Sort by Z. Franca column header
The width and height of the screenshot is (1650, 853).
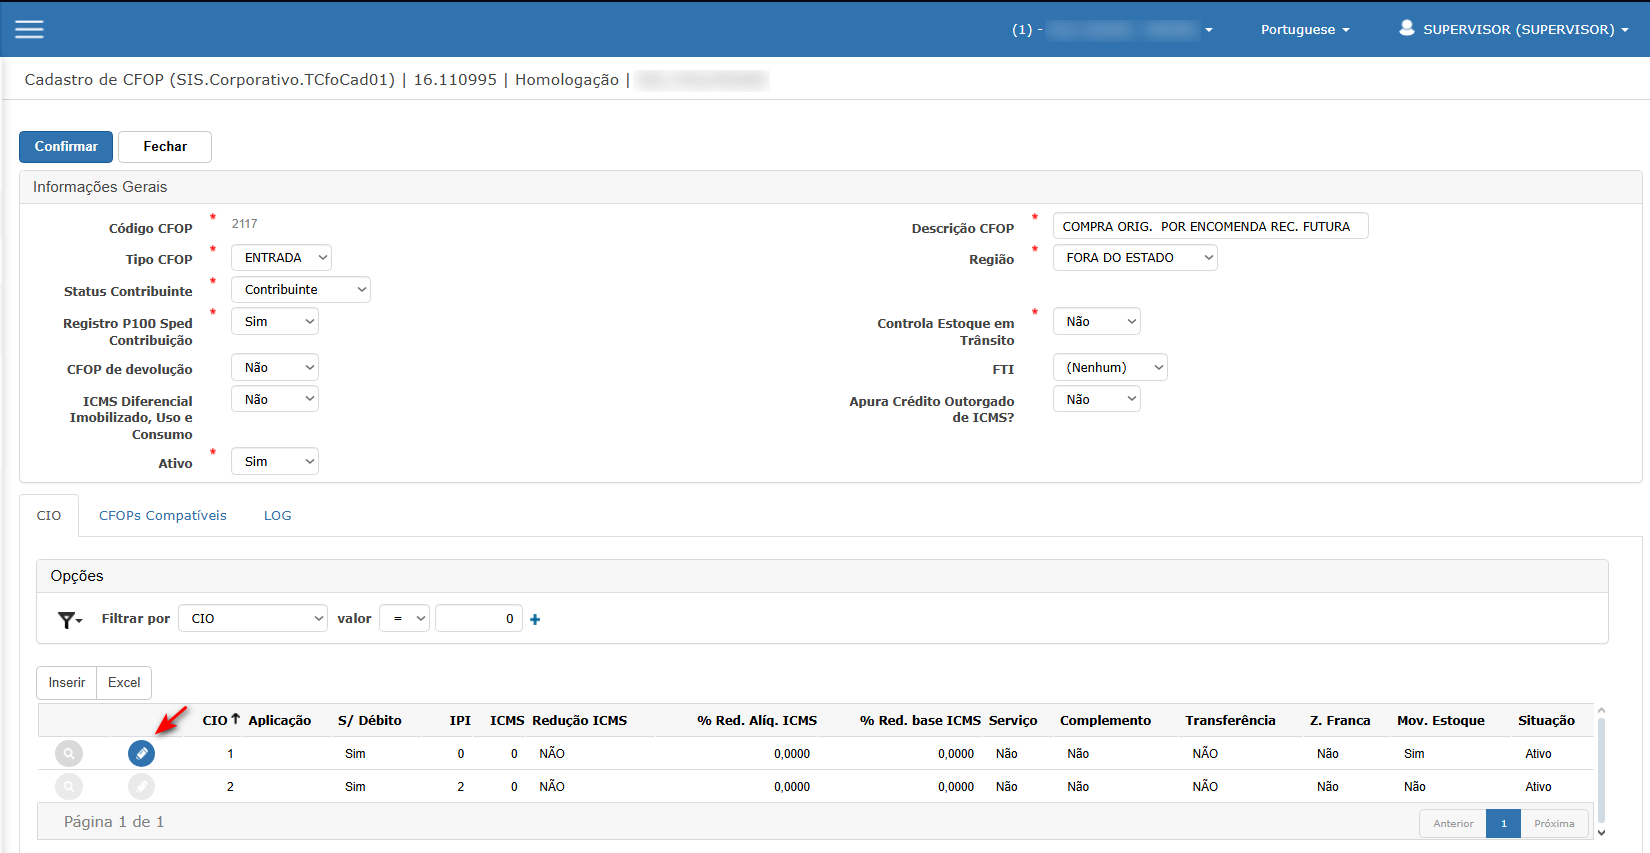(x=1341, y=720)
